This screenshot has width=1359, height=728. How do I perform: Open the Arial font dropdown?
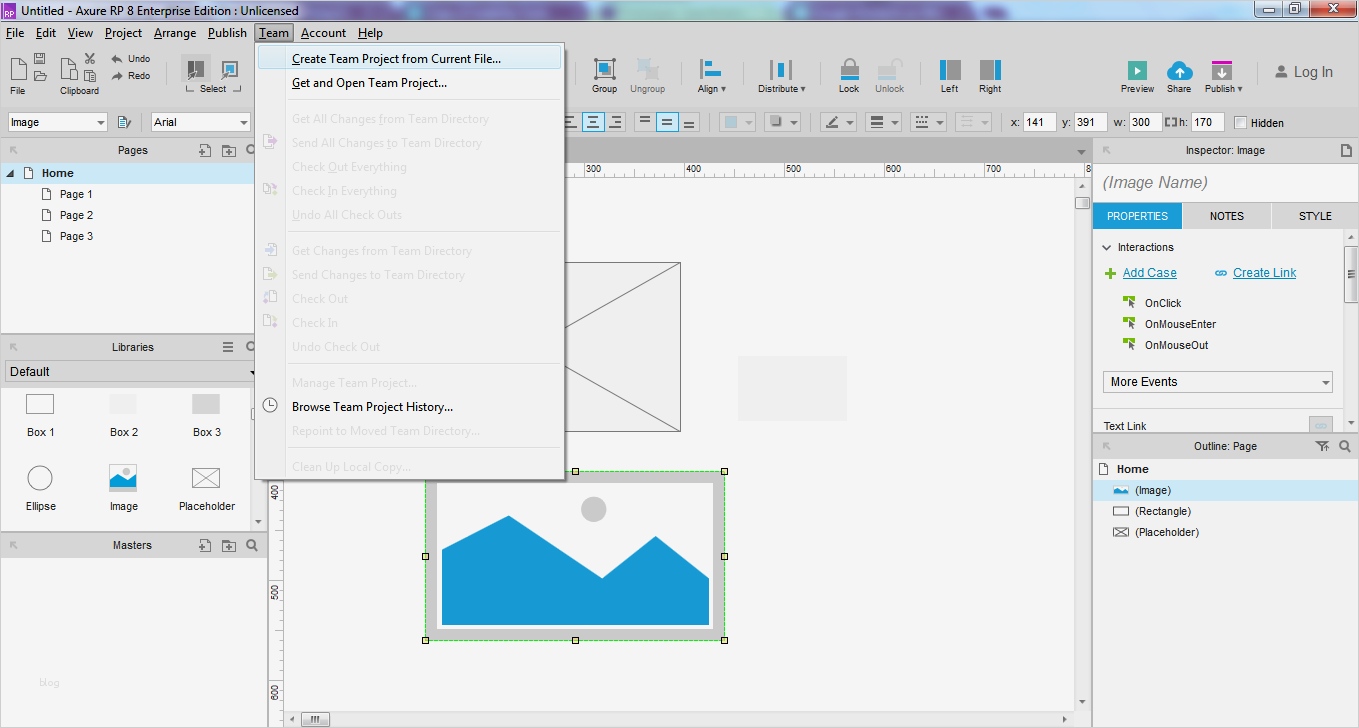pyautogui.click(x=201, y=122)
